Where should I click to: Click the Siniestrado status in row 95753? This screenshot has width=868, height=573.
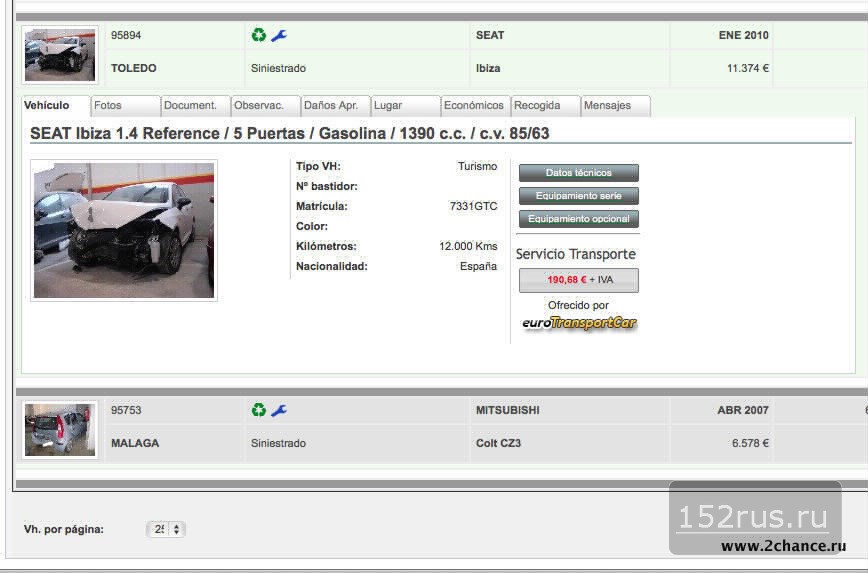[278, 443]
